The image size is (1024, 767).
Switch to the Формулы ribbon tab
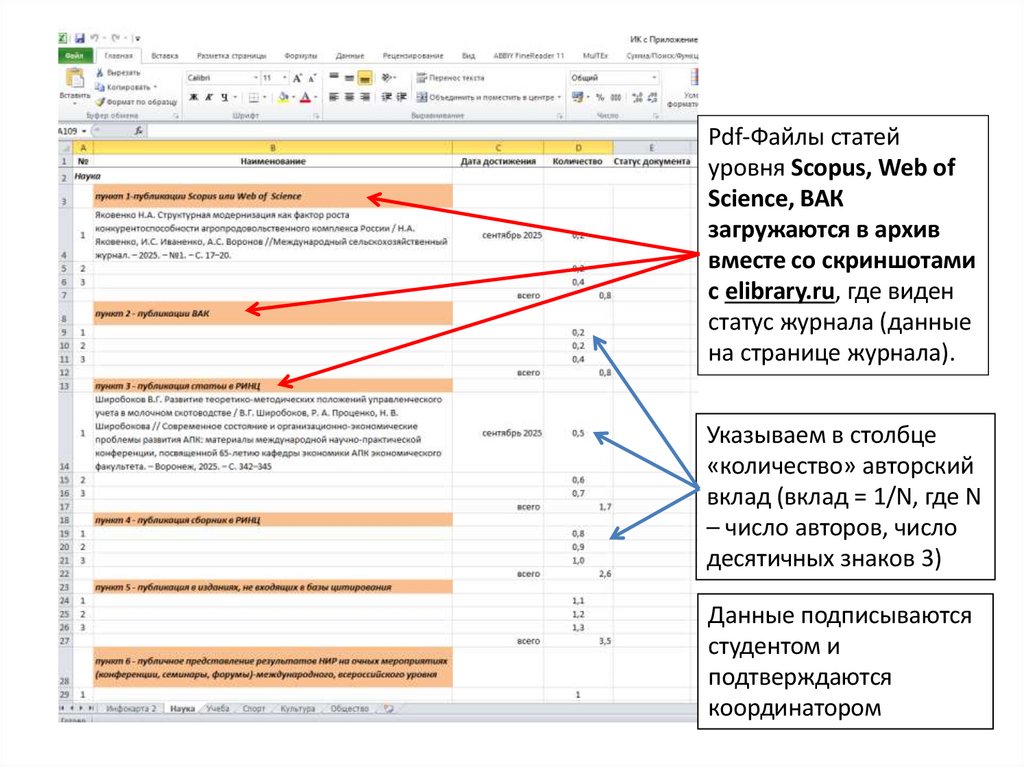pyautogui.click(x=300, y=56)
